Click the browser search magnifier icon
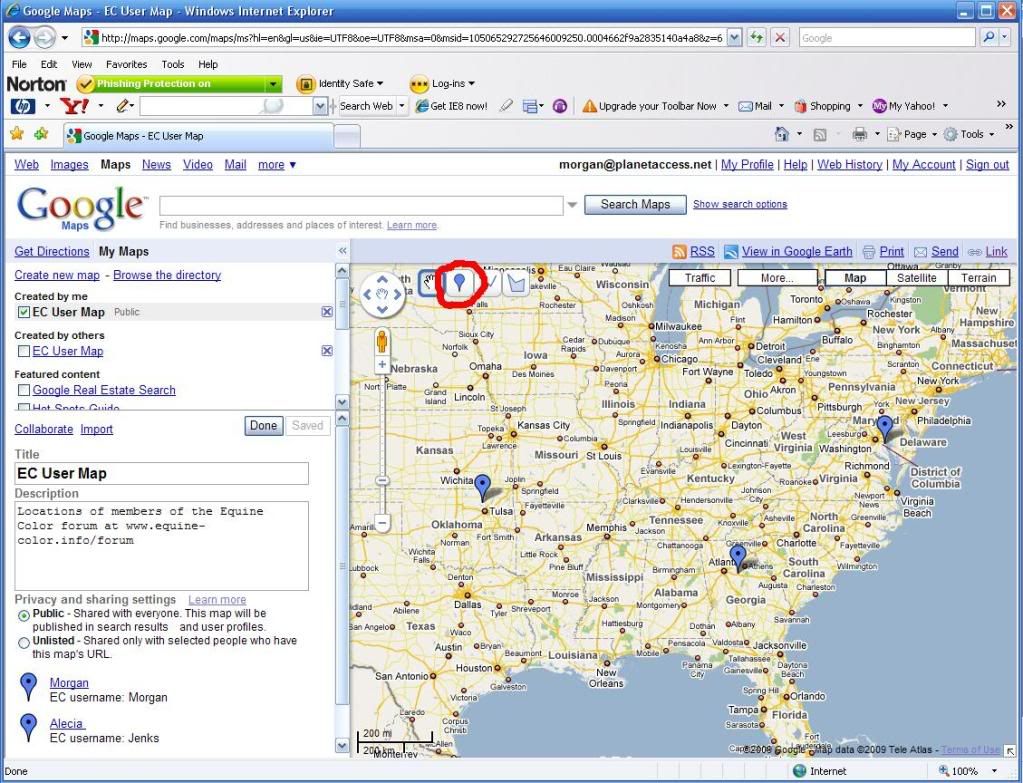1023x783 pixels. [x=989, y=38]
